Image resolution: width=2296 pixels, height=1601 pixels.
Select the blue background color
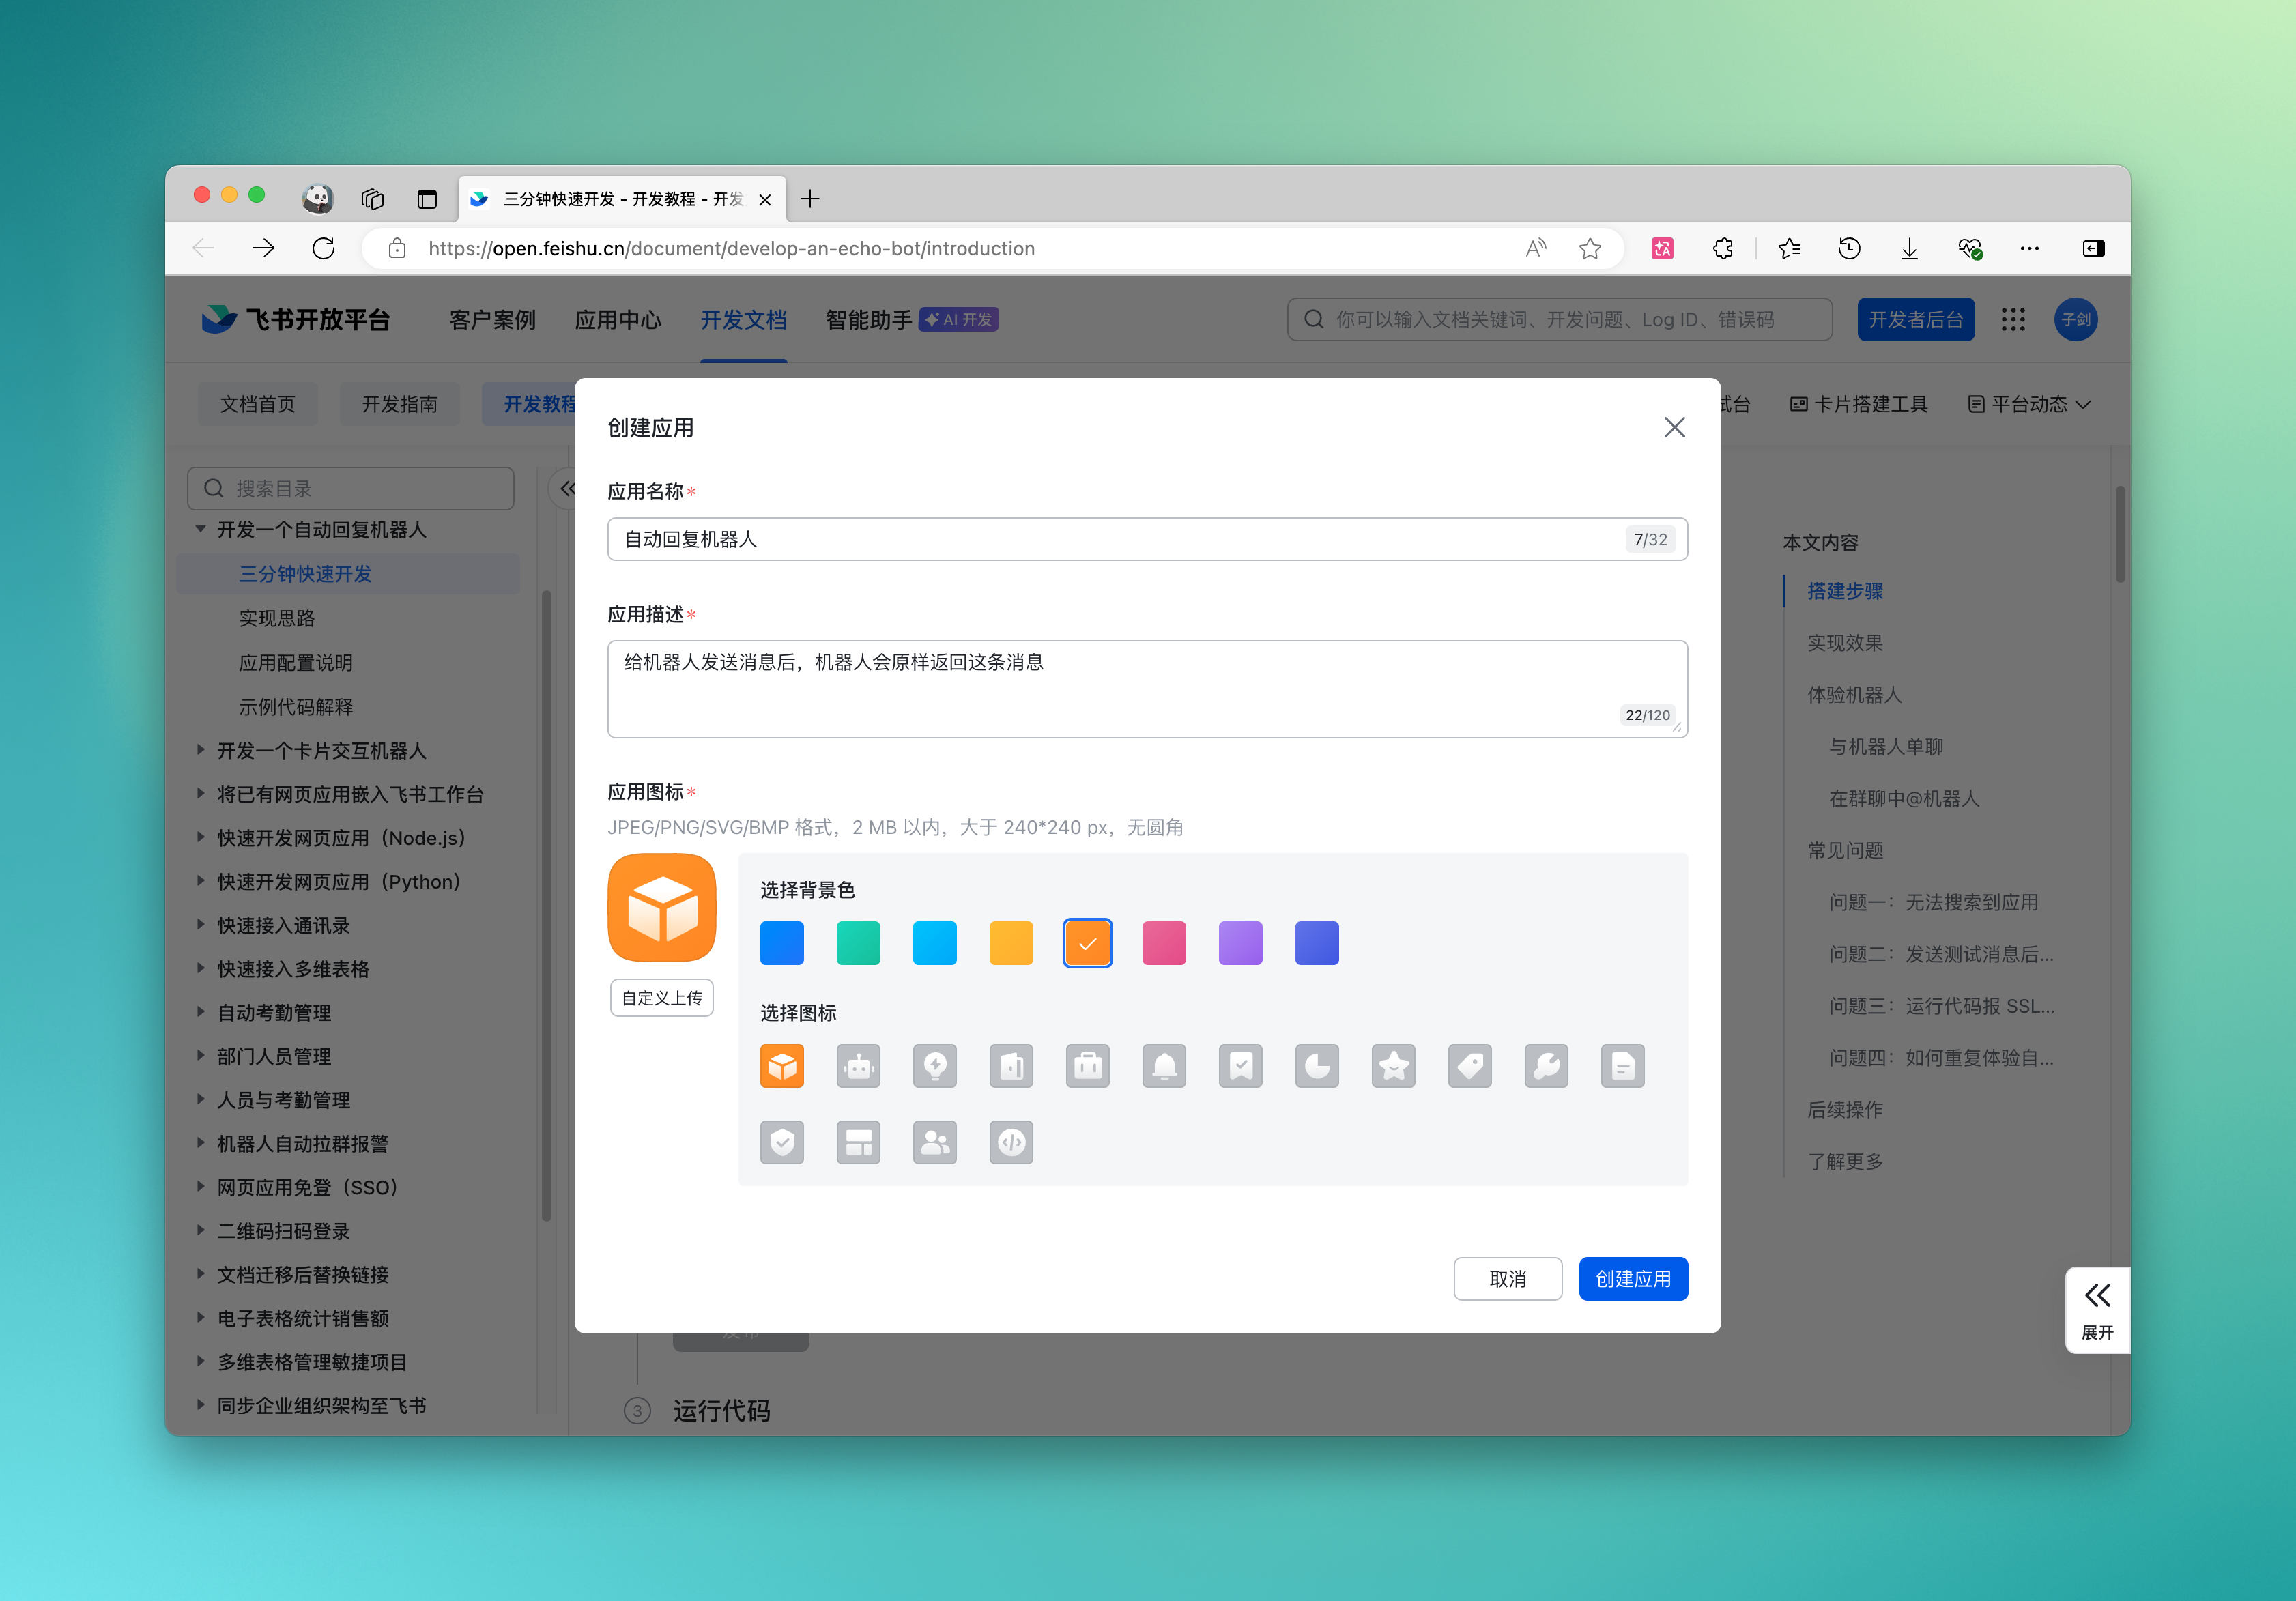782,943
